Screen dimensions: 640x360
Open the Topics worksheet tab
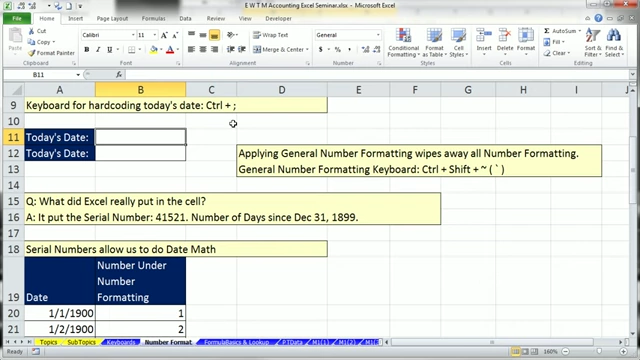(49, 342)
